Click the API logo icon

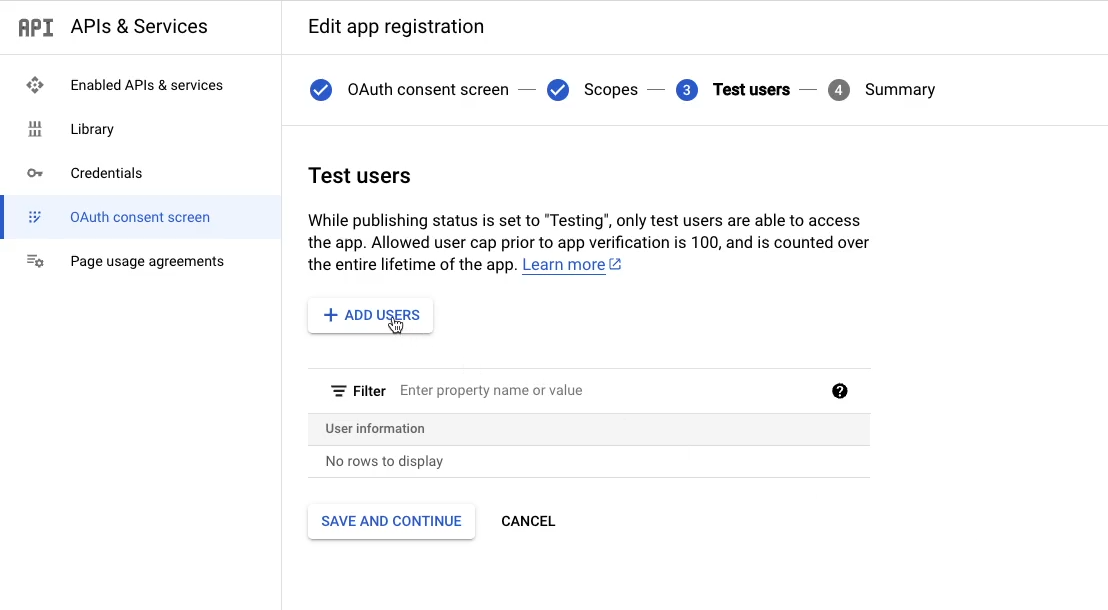35,27
